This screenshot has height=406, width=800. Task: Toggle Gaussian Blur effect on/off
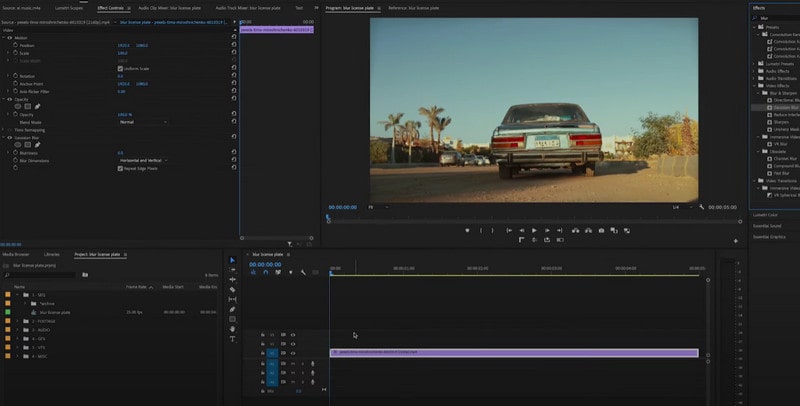(x=10, y=137)
